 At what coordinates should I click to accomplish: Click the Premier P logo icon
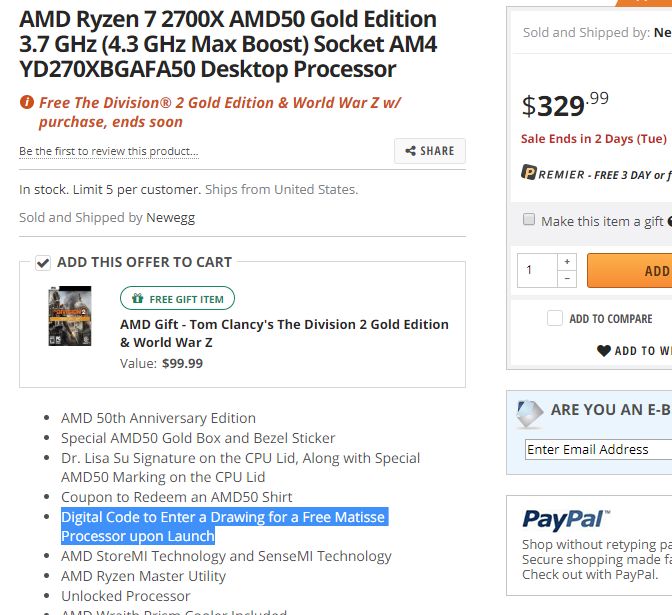coord(529,172)
